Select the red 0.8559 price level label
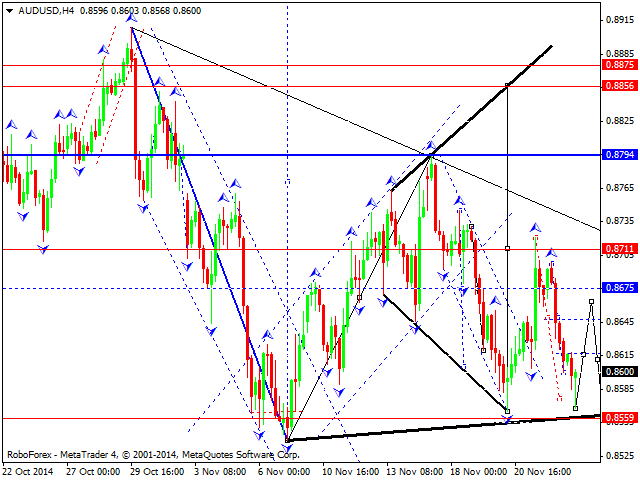The height and width of the screenshot is (480, 640). [620, 418]
